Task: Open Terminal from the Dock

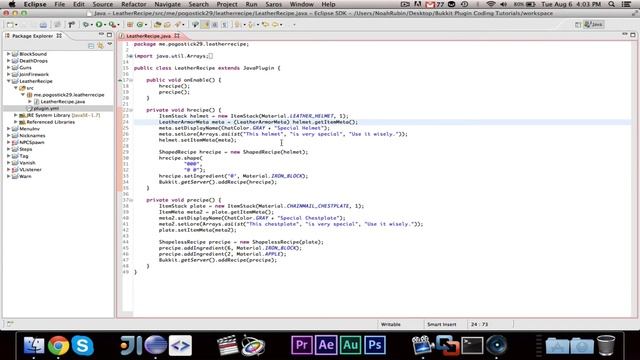Action: [472, 345]
